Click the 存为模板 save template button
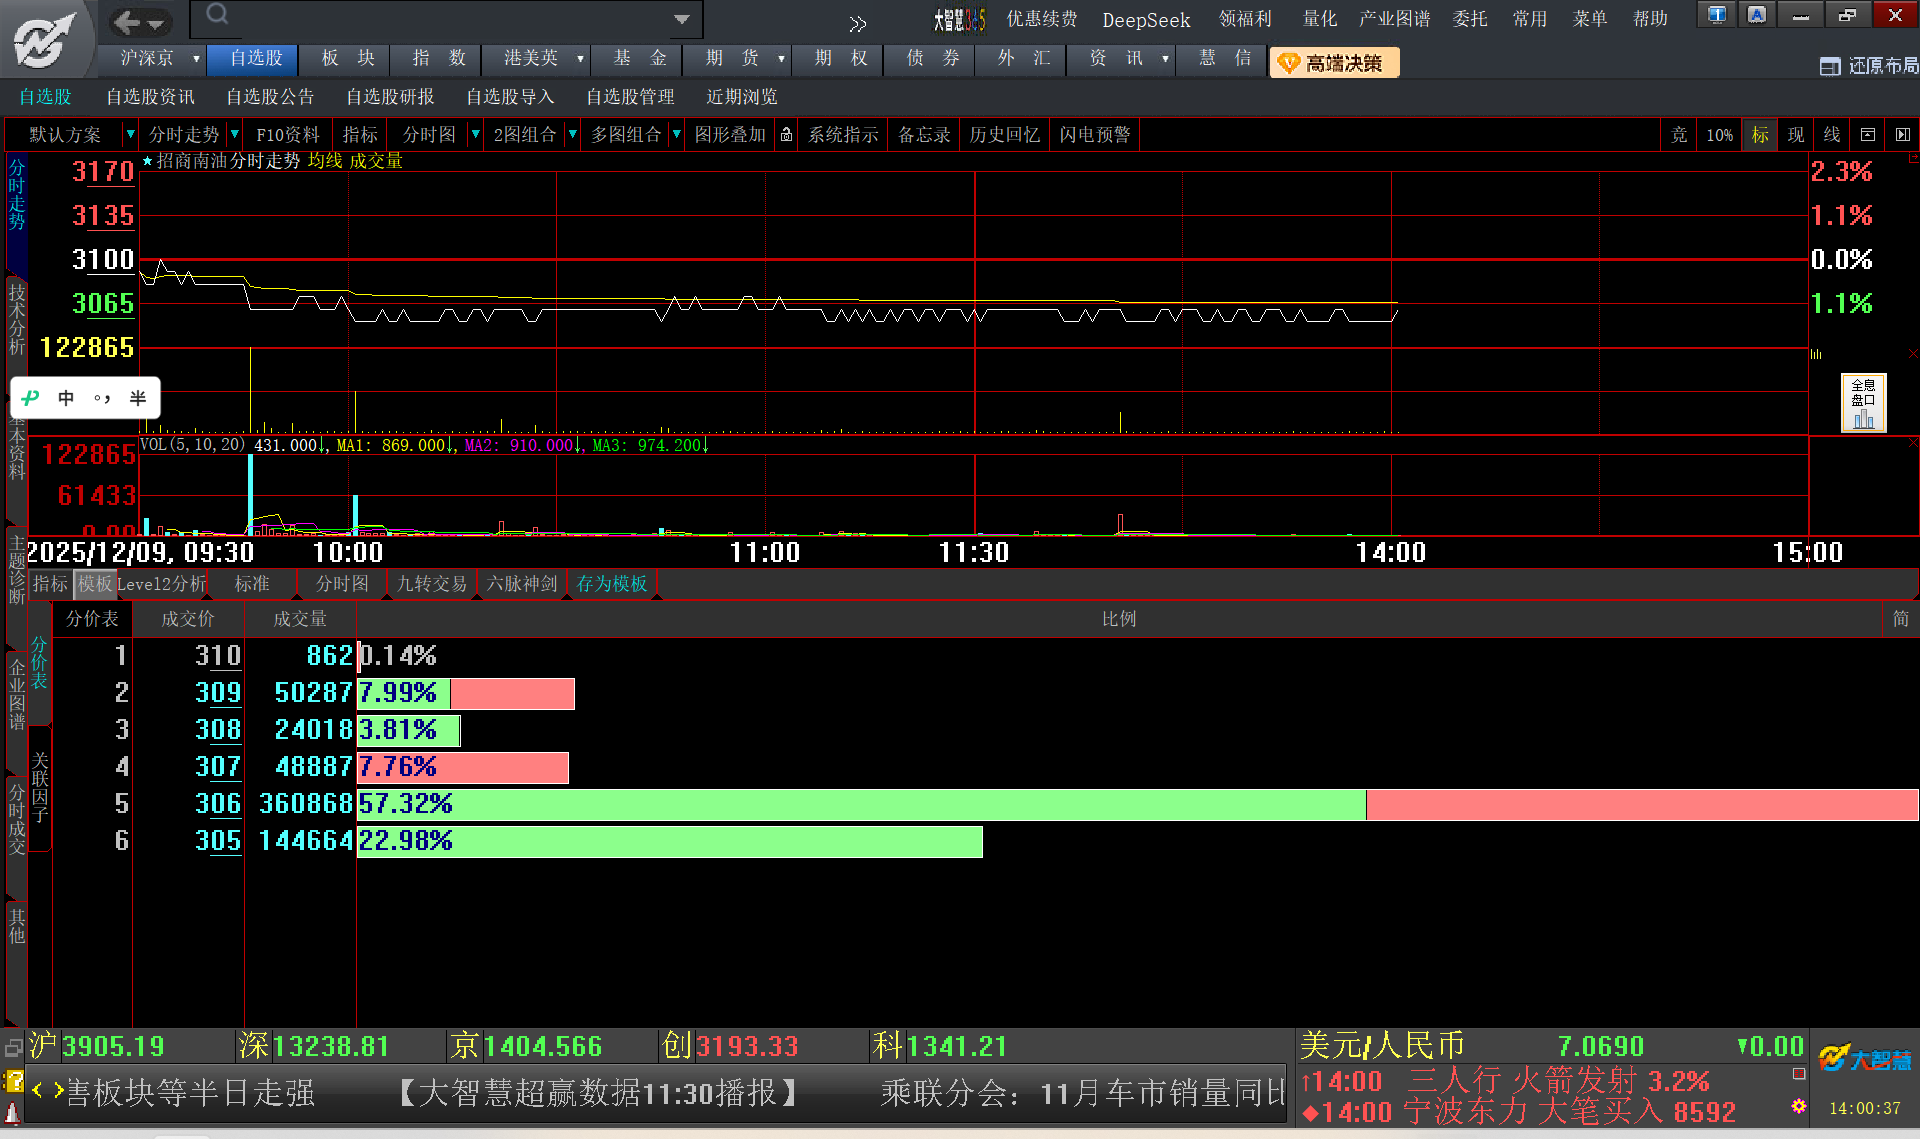Viewport: 1920px width, 1139px height. pos(611,584)
